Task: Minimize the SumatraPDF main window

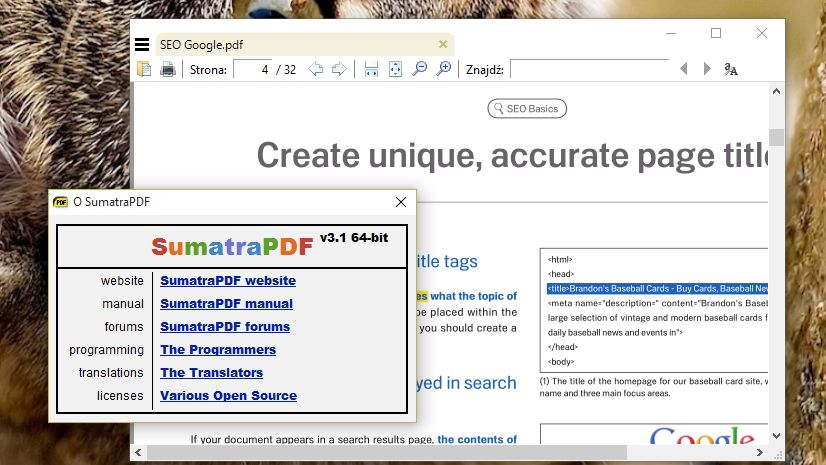Action: (671, 33)
